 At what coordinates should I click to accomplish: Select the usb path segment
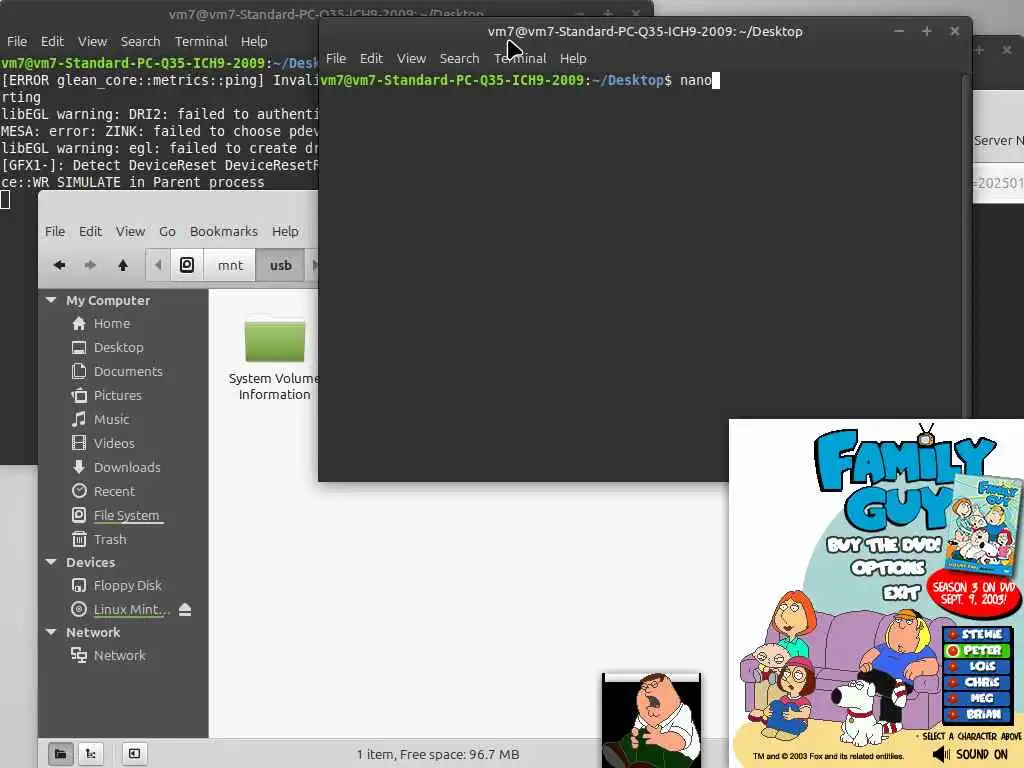pyautogui.click(x=281, y=265)
